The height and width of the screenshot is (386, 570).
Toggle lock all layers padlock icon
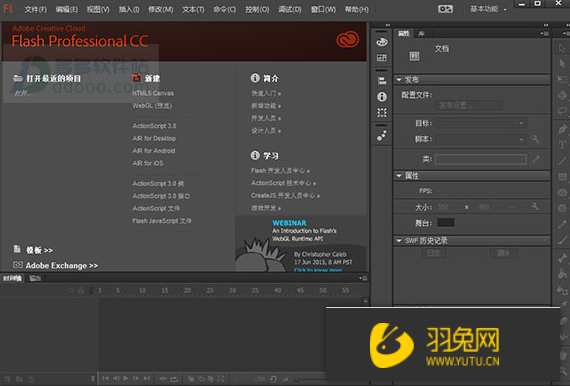pyautogui.click(x=81, y=290)
